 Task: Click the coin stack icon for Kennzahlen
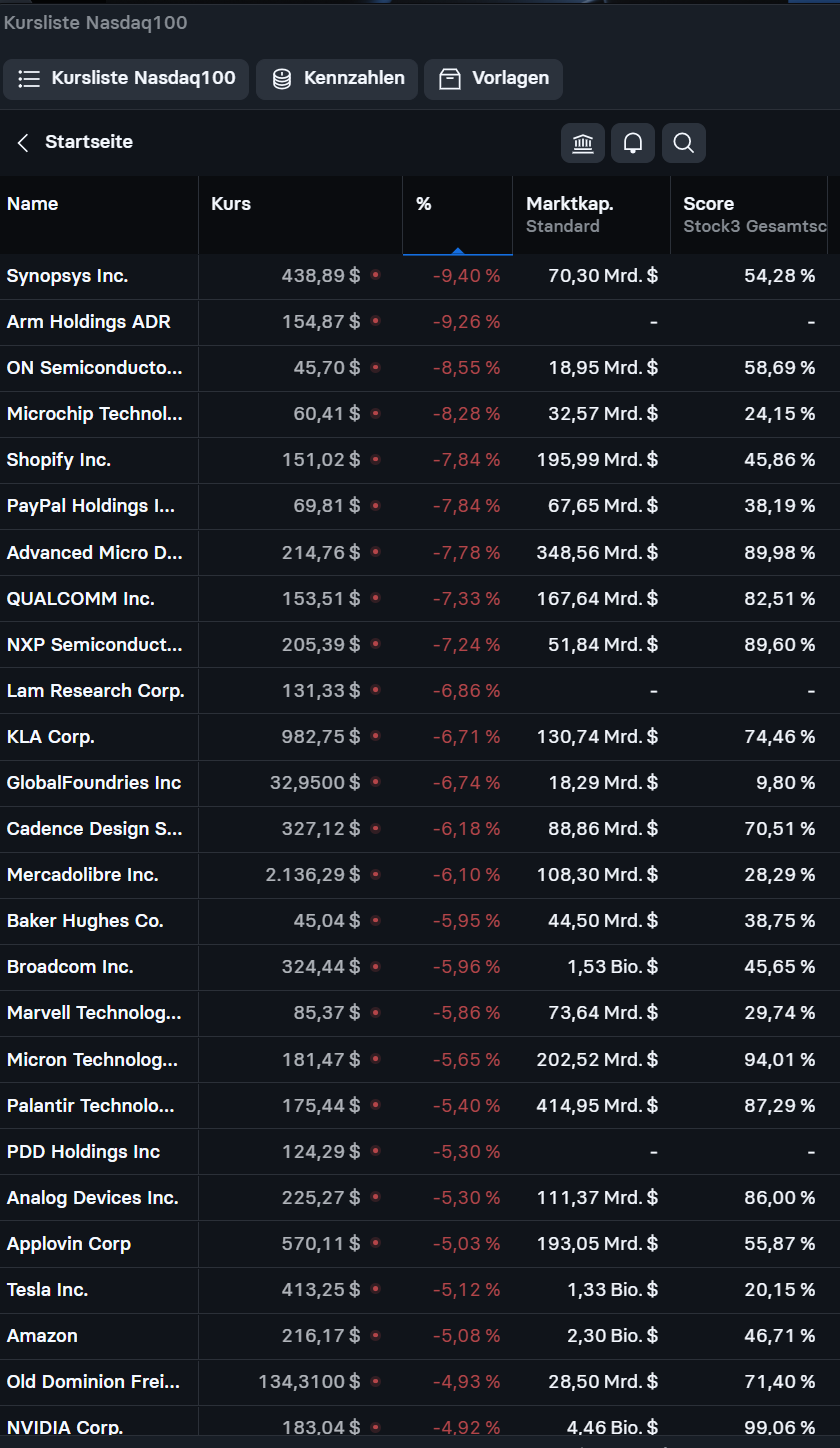tap(283, 79)
